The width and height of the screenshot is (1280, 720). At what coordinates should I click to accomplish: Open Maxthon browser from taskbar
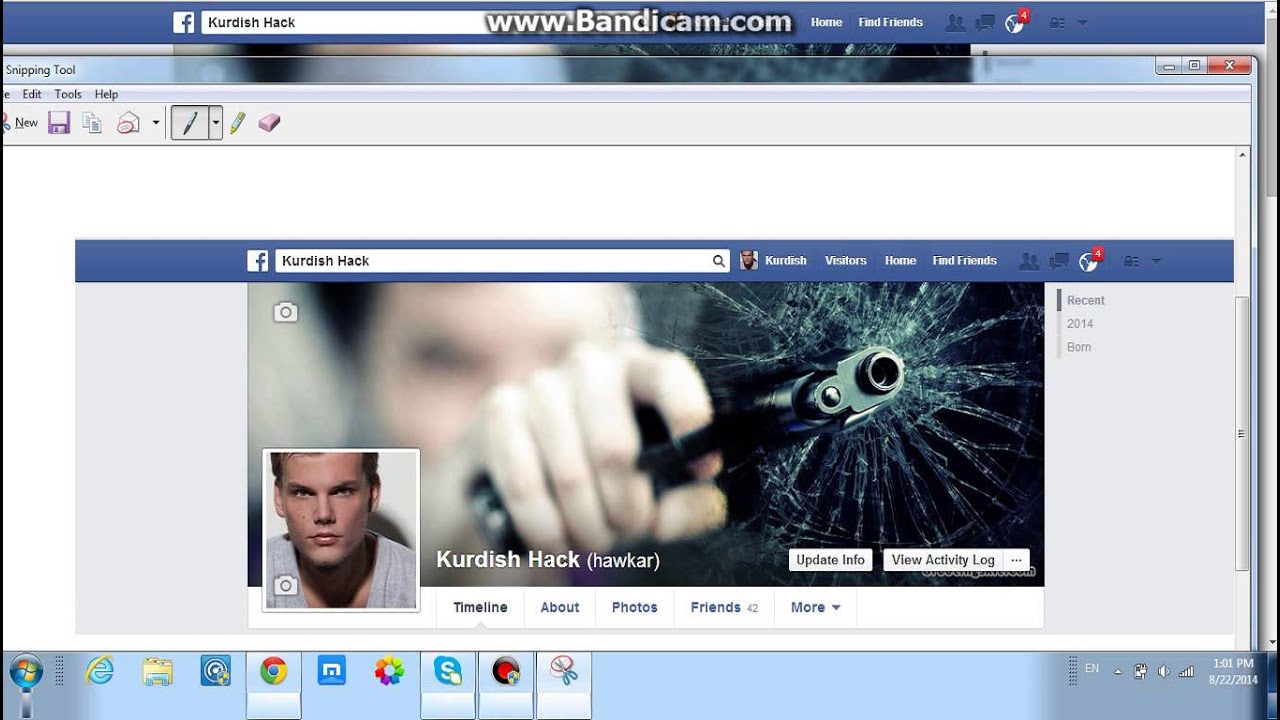331,671
